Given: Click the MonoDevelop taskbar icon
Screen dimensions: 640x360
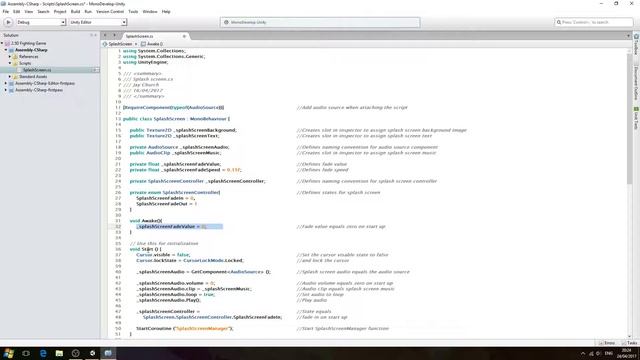Looking at the screenshot, I should [108, 353].
